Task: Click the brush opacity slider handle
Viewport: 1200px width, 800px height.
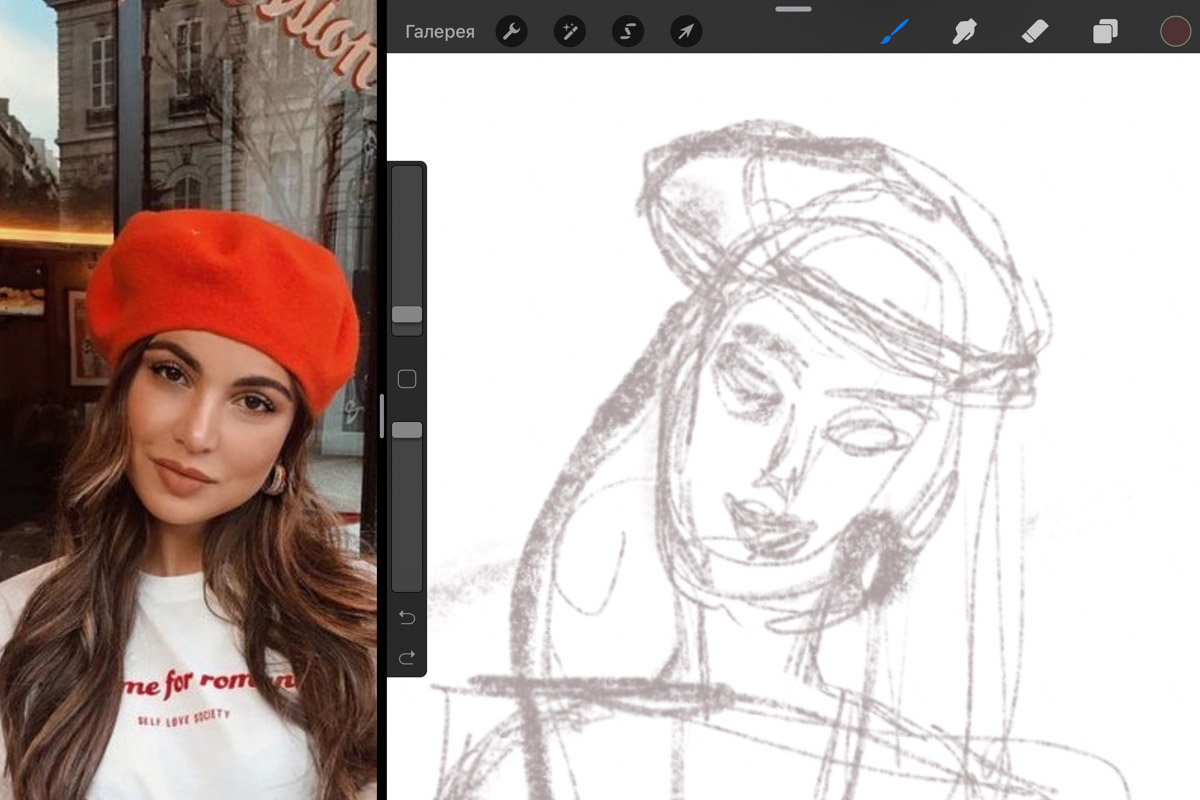Action: [407, 430]
